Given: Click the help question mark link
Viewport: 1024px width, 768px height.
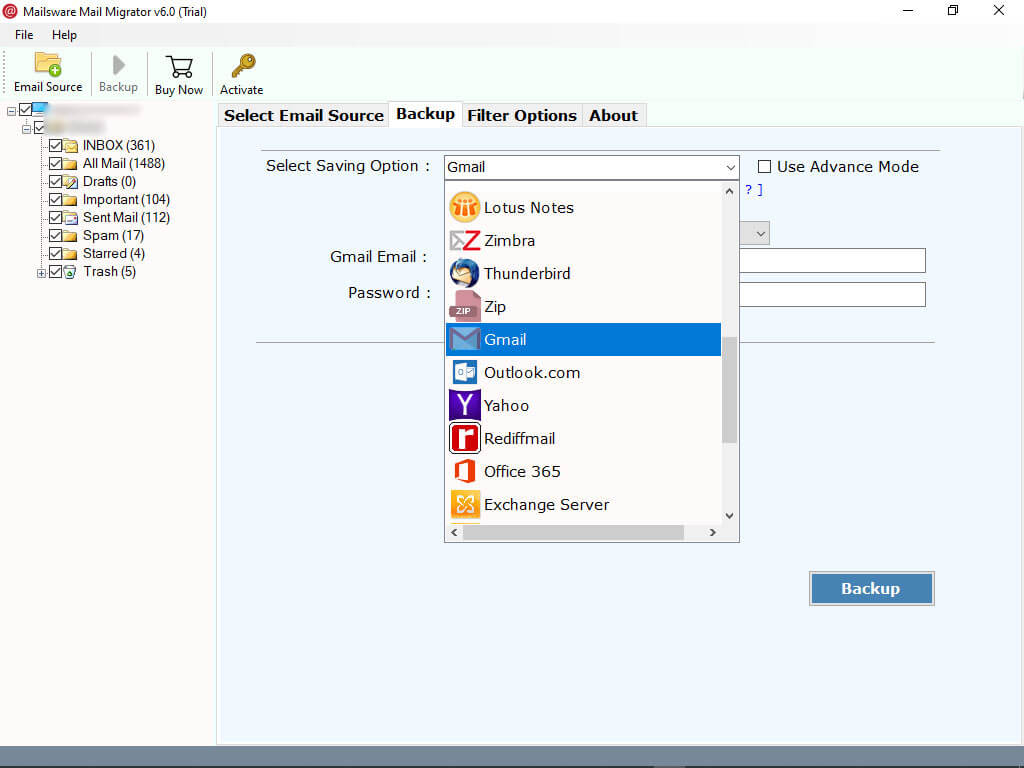Looking at the screenshot, I should click(x=747, y=190).
